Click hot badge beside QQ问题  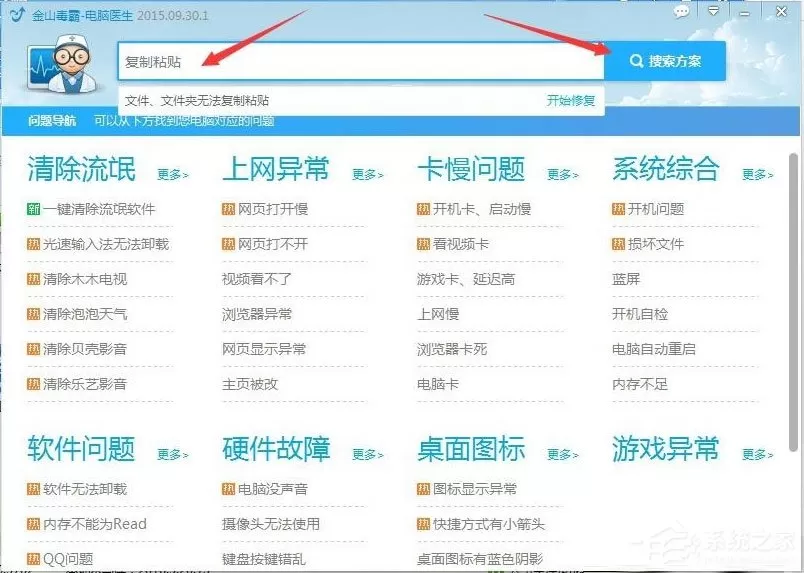33,559
